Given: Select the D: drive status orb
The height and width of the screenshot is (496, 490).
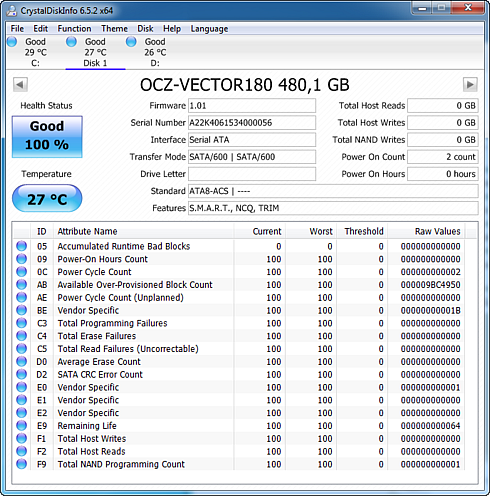Looking at the screenshot, I should [x=131, y=42].
